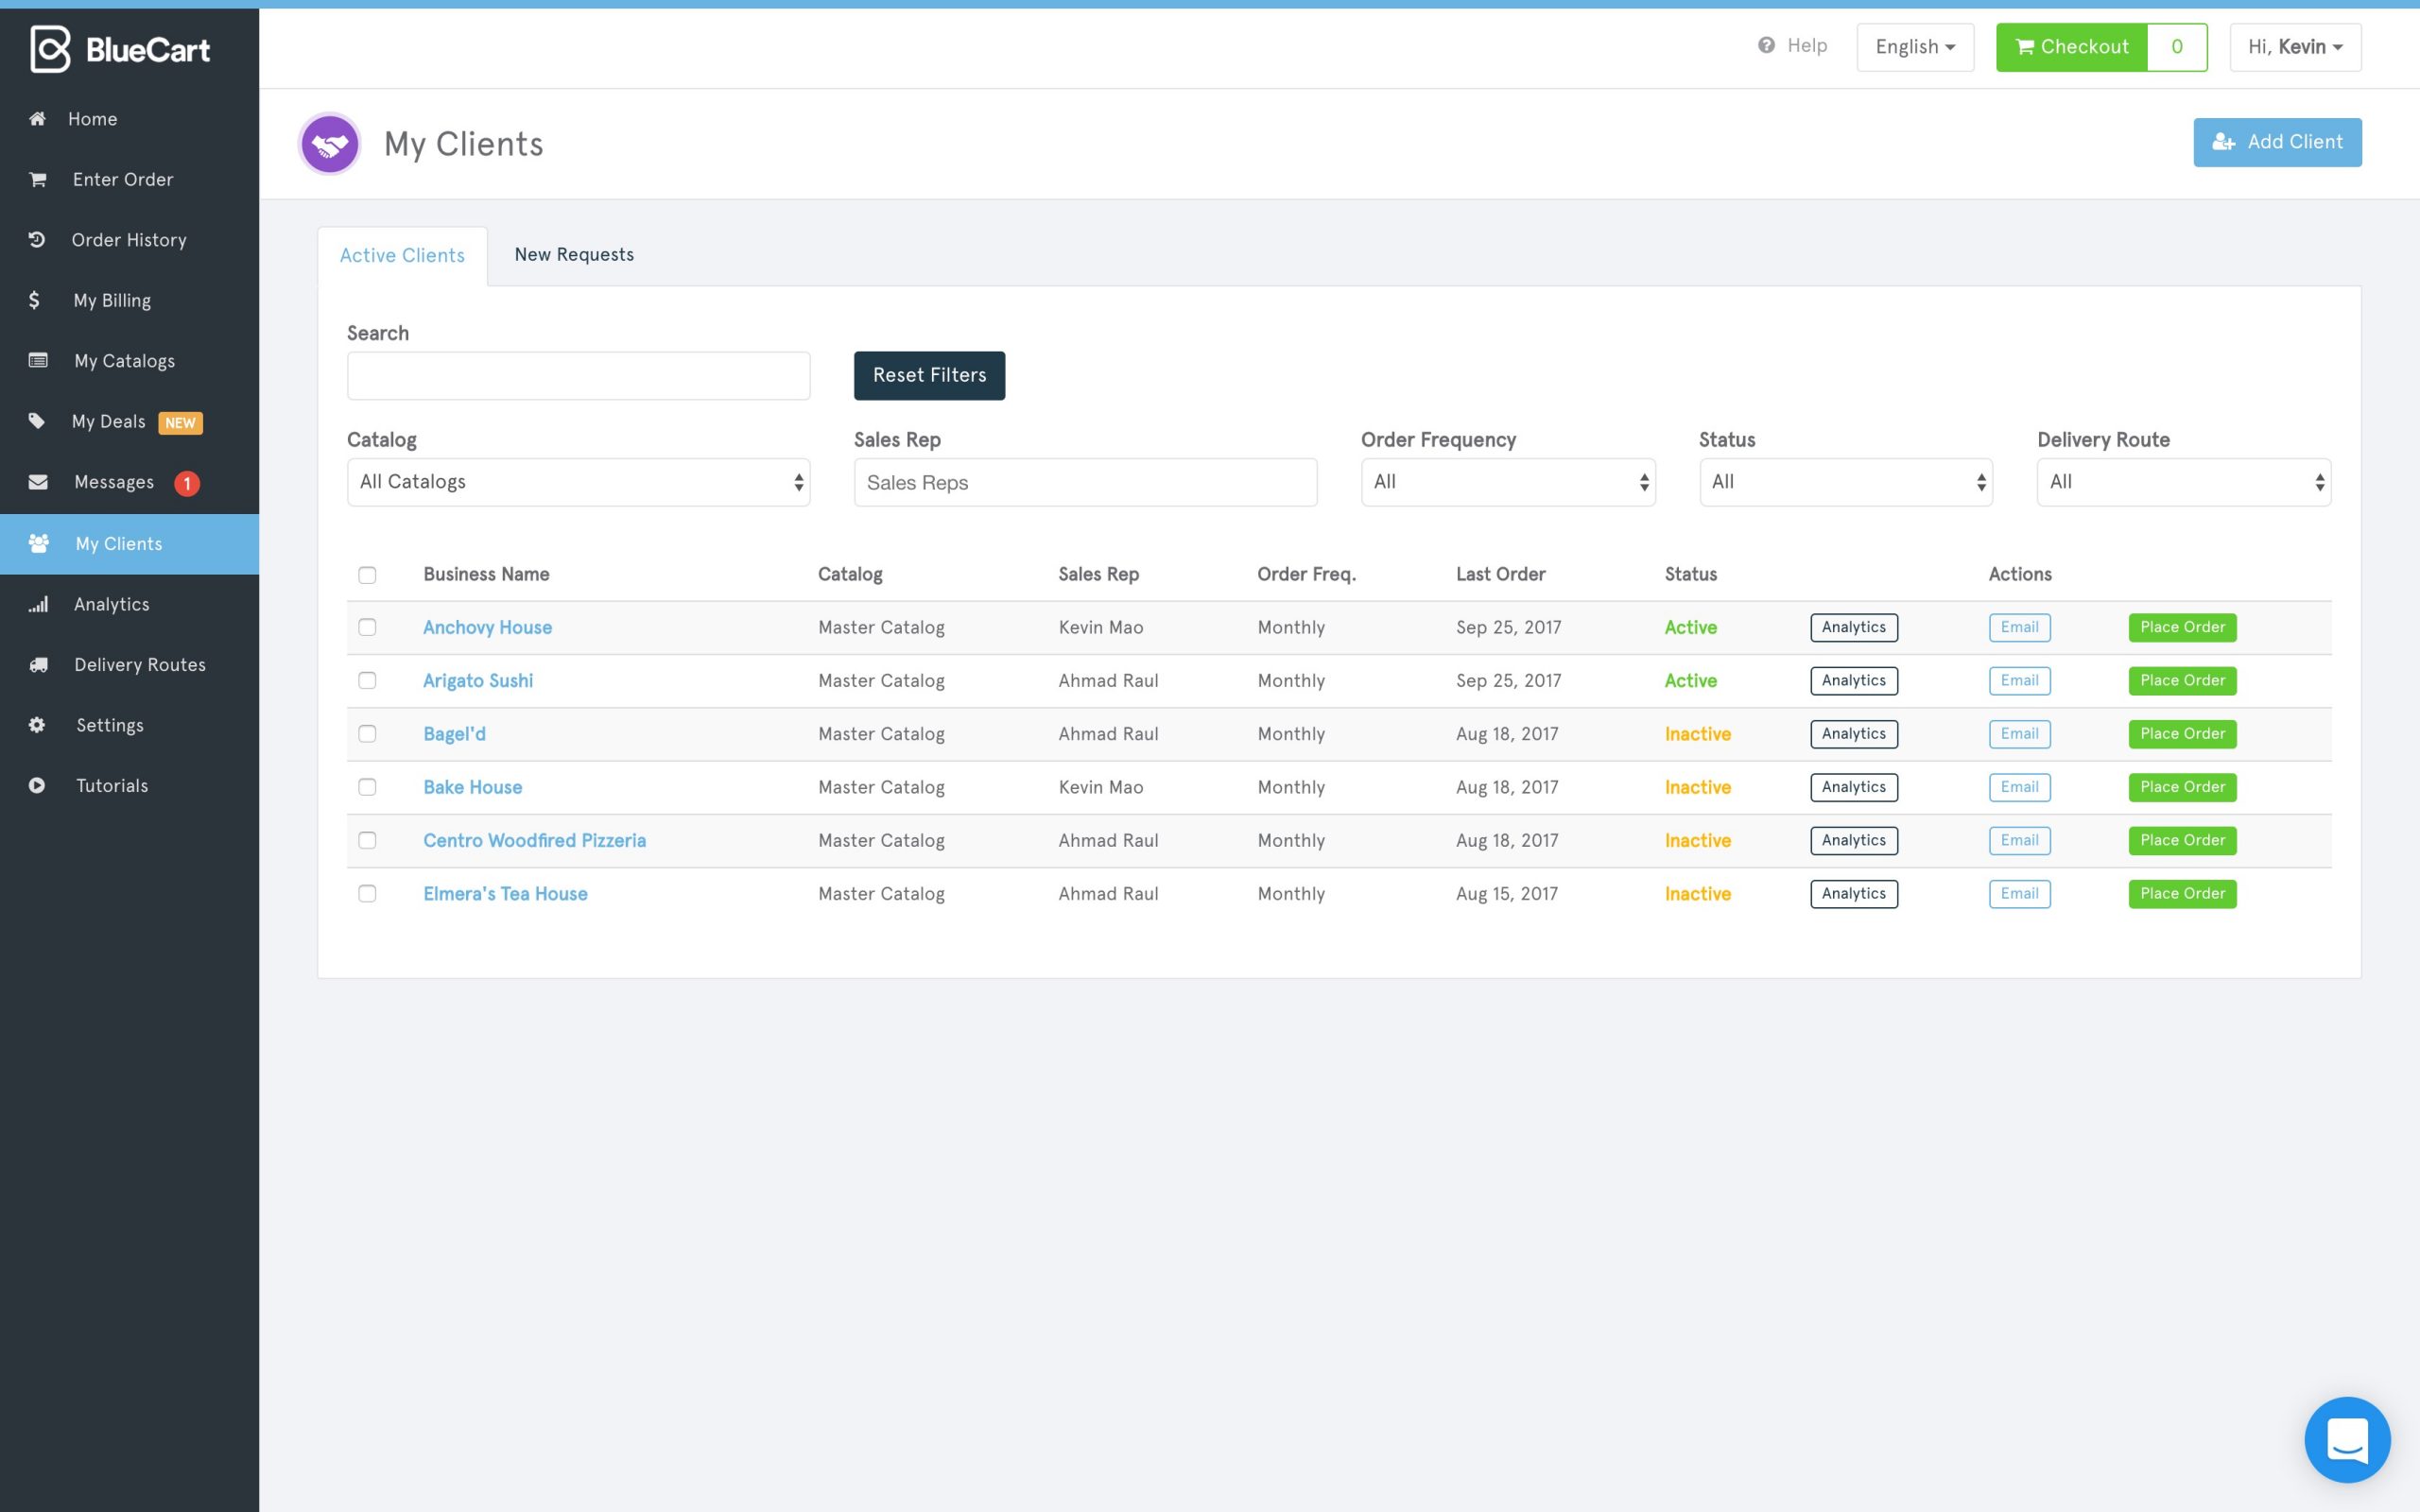Click the Messages envelope icon

(x=38, y=482)
